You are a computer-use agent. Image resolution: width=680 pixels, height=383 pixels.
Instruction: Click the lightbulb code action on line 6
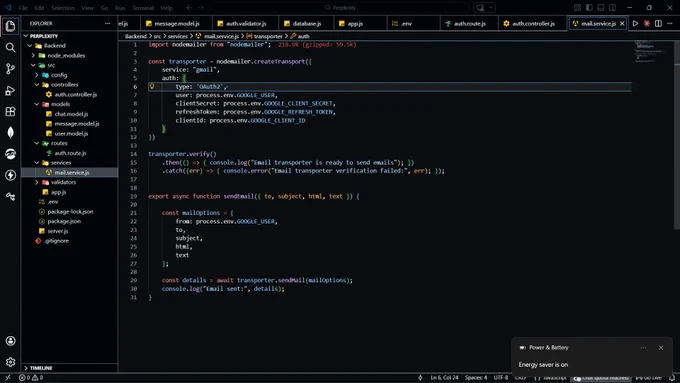tap(152, 86)
